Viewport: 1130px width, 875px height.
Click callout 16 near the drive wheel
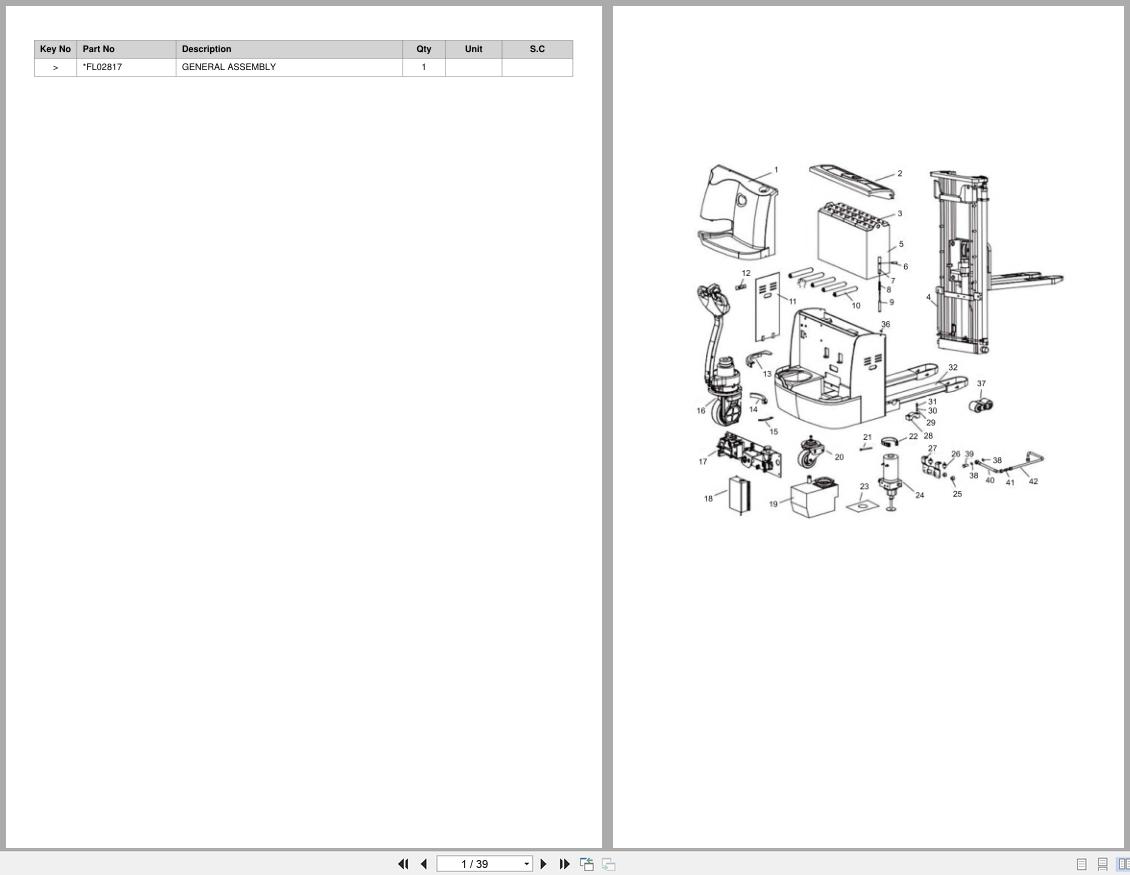[x=700, y=411]
